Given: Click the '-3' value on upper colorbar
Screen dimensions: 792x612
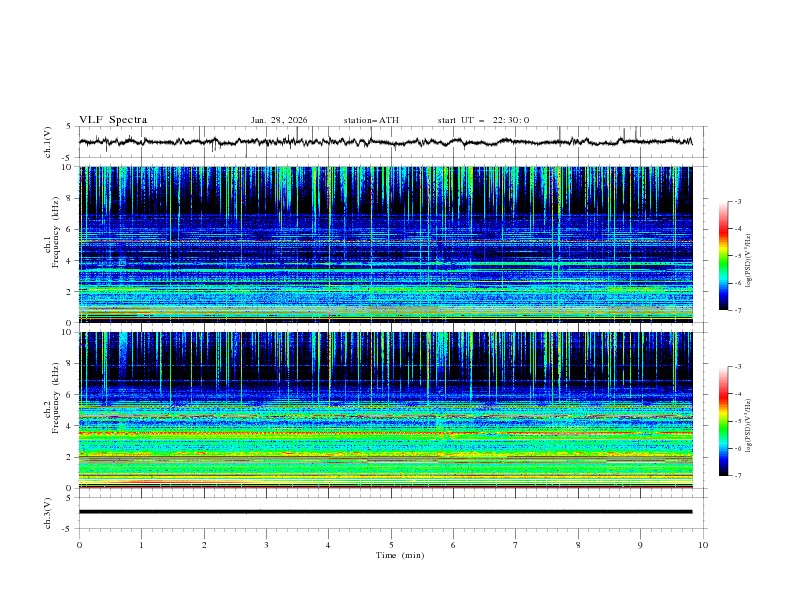Looking at the screenshot, I should click(737, 201).
